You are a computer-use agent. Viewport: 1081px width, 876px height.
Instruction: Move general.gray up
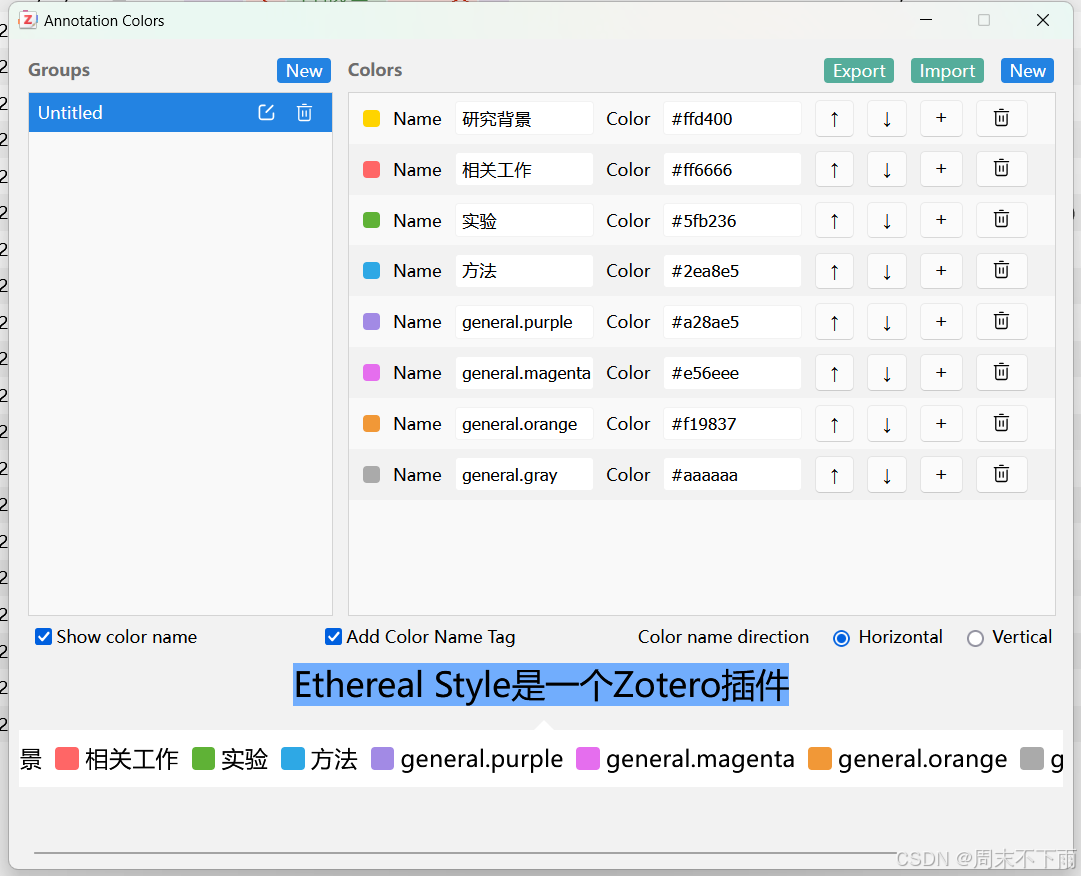coord(834,475)
